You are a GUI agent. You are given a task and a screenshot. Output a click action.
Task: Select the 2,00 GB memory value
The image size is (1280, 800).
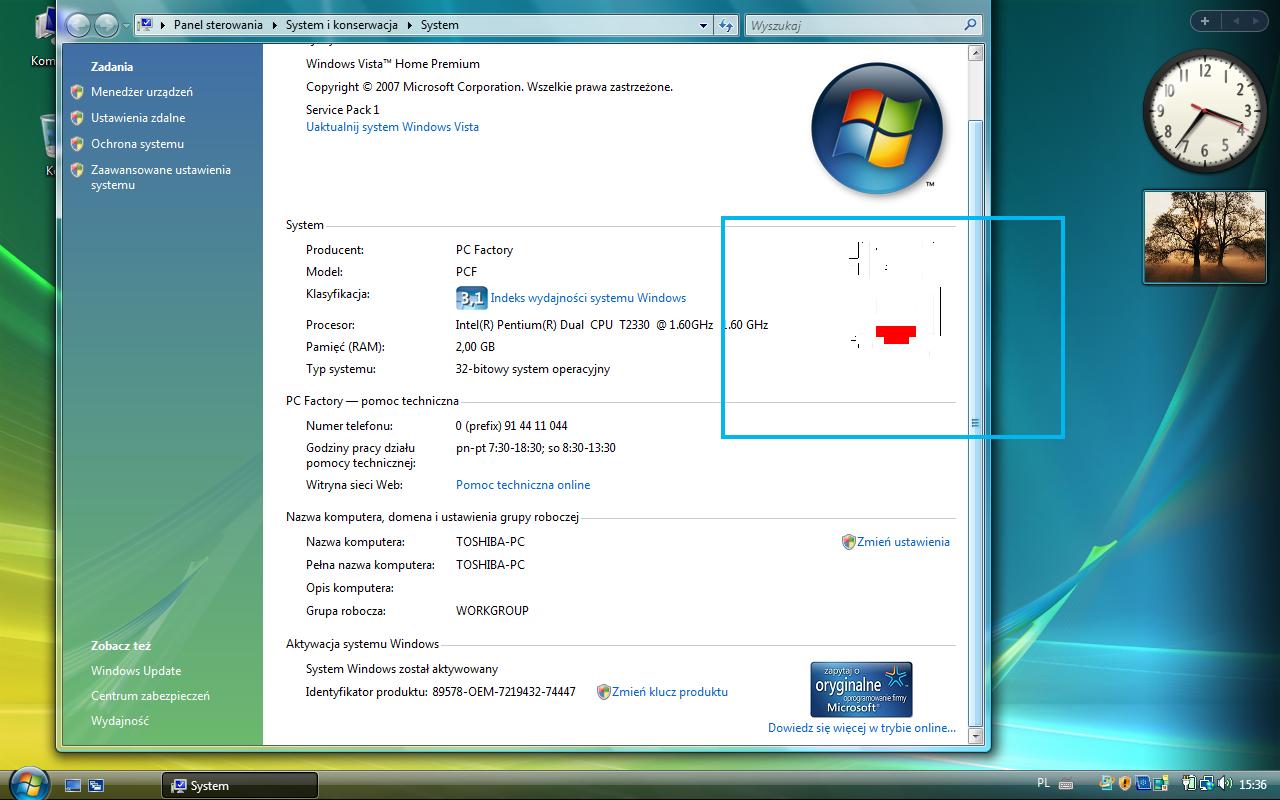click(x=475, y=347)
